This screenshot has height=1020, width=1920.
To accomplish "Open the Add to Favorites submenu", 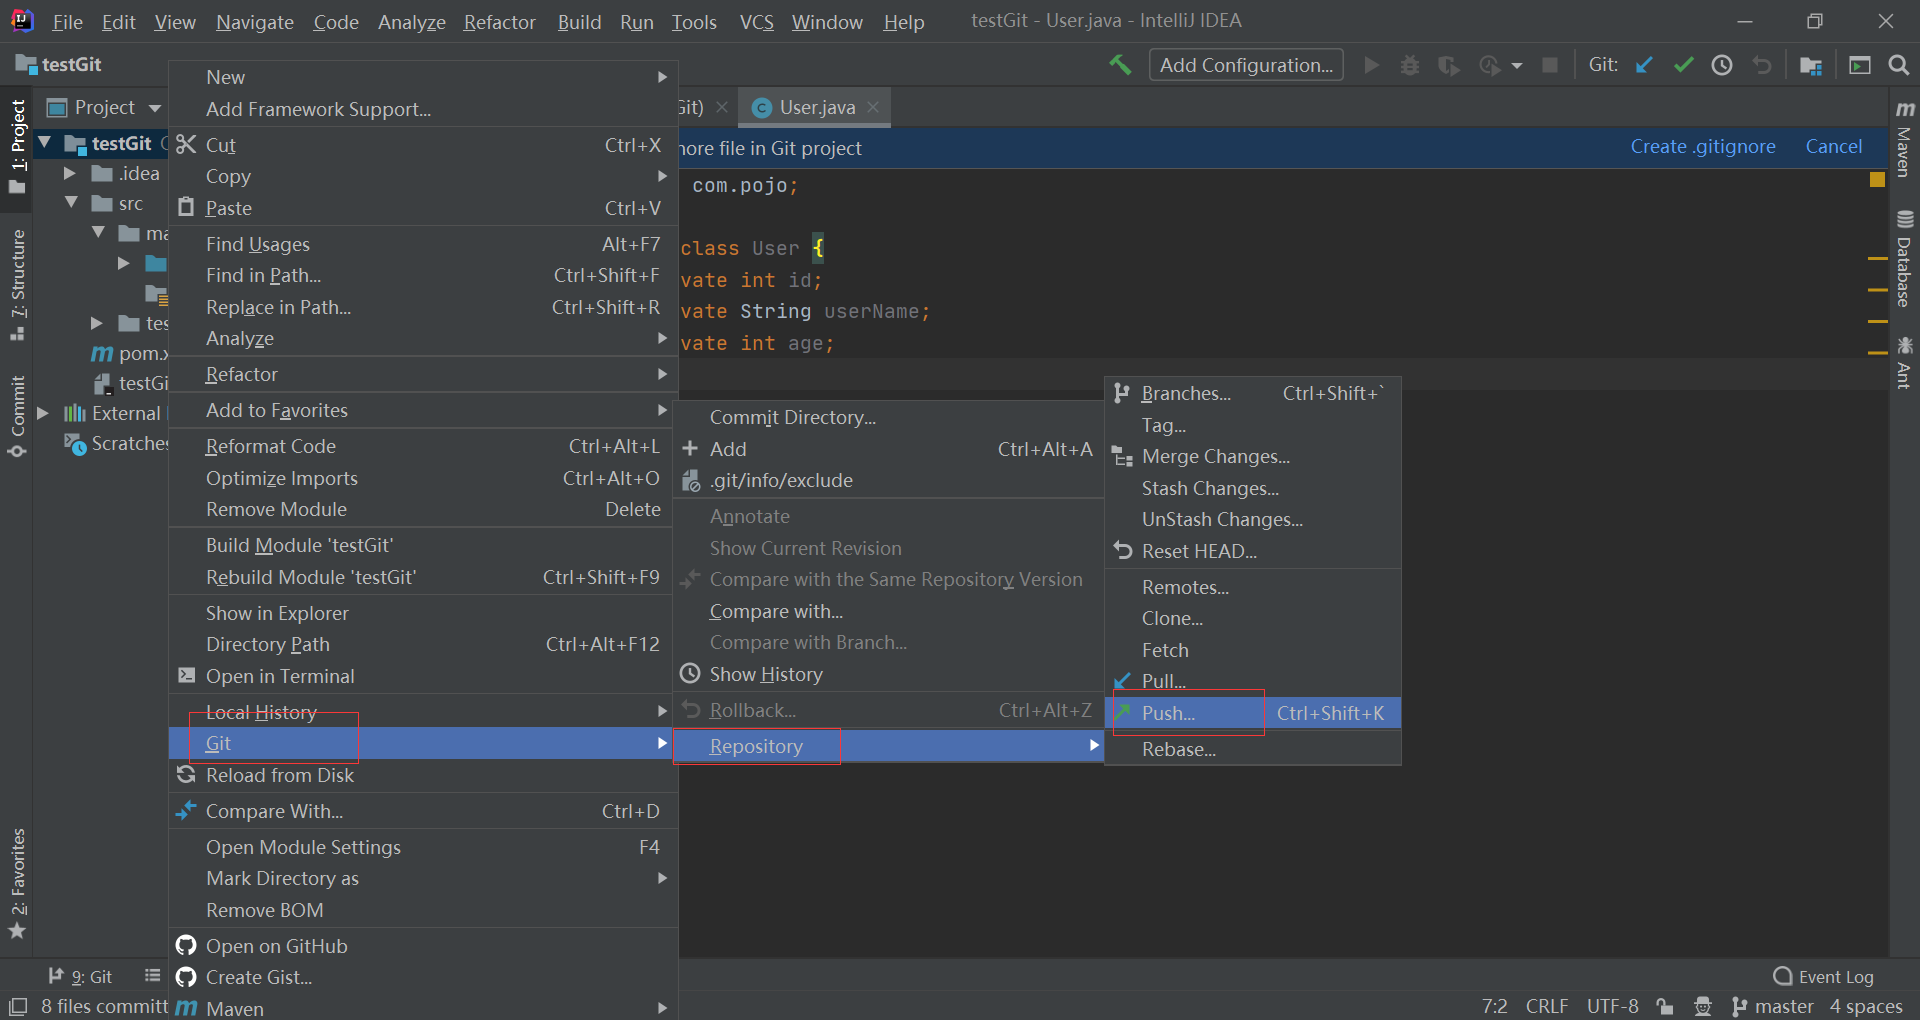I will [x=423, y=410].
